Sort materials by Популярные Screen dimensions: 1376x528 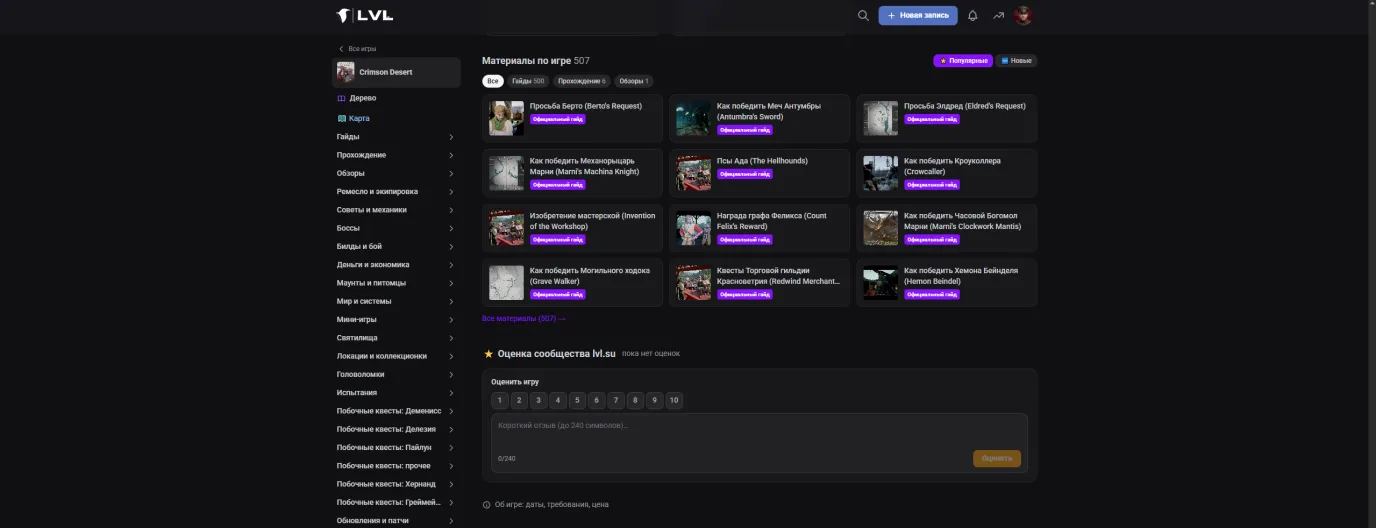click(963, 61)
